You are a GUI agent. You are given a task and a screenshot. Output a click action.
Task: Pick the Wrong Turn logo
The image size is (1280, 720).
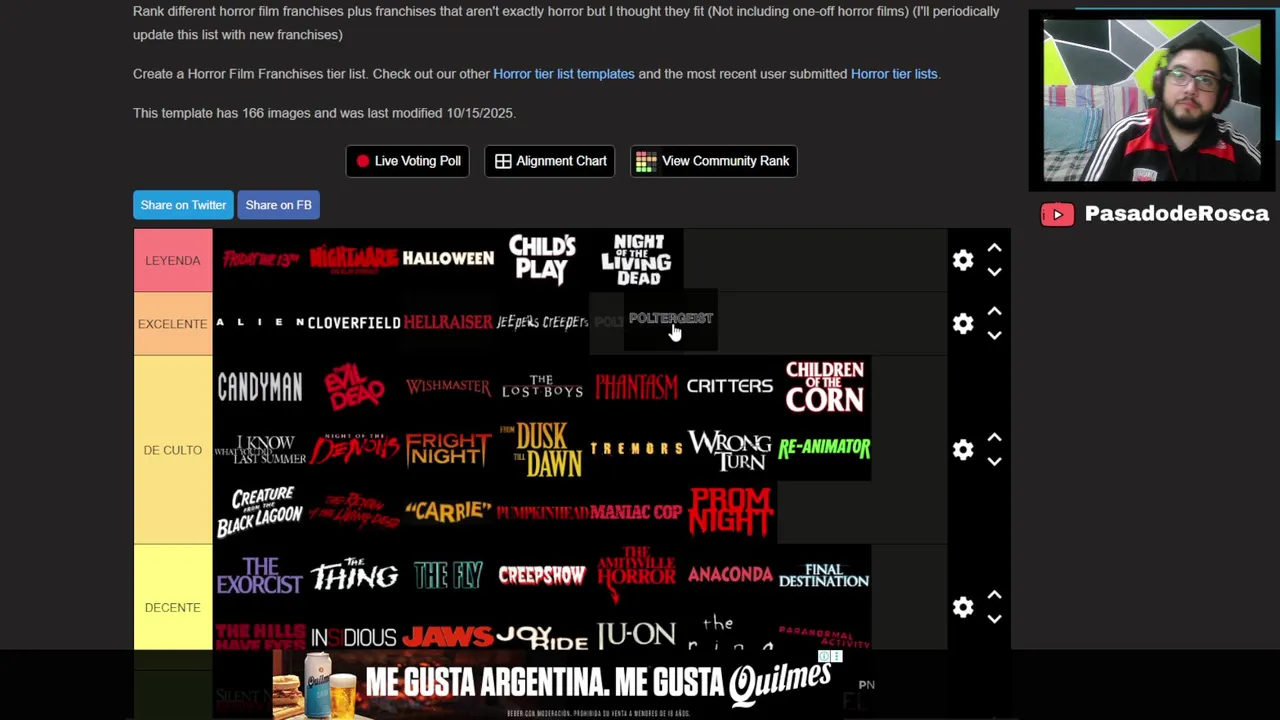pyautogui.click(x=730, y=450)
